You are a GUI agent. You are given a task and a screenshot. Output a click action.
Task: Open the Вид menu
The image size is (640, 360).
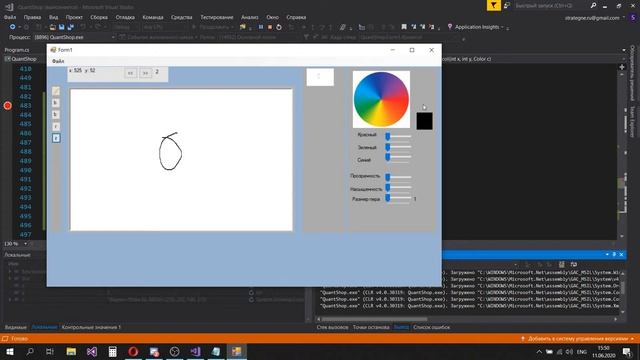point(53,17)
